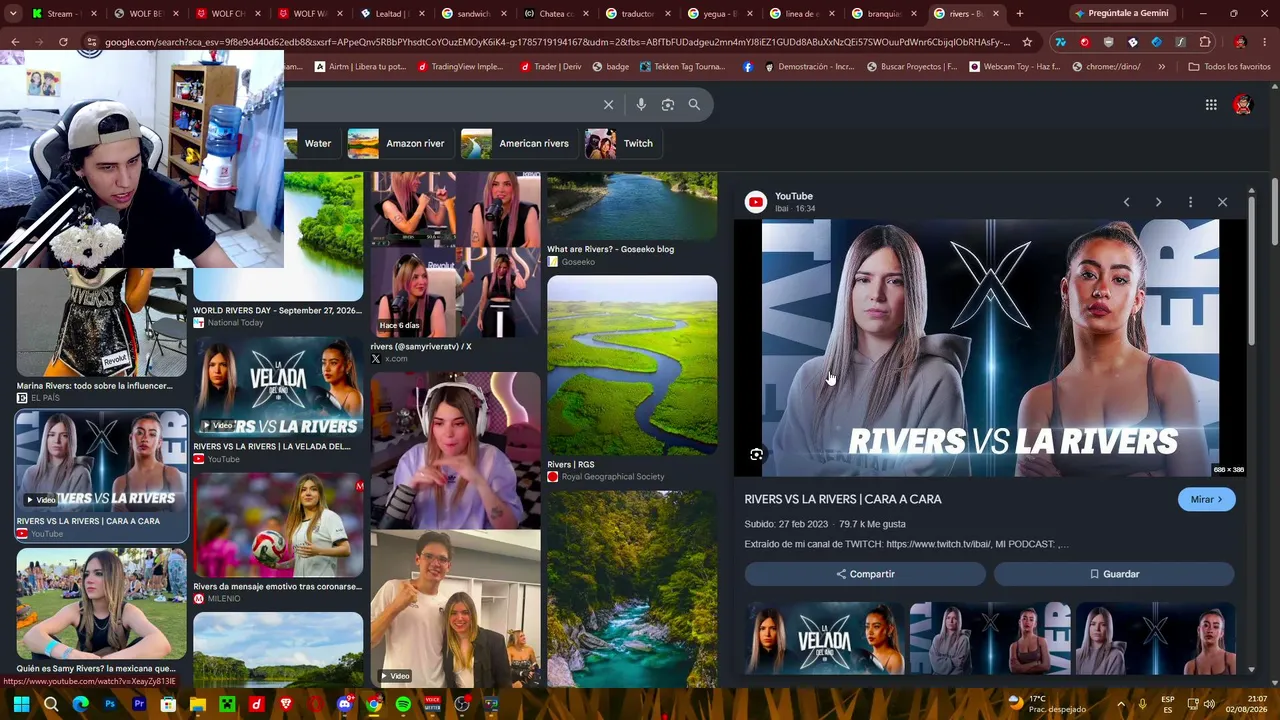The height and width of the screenshot is (720, 1280).
Task: Open Brave browser from the taskbar
Action: [x=286, y=704]
